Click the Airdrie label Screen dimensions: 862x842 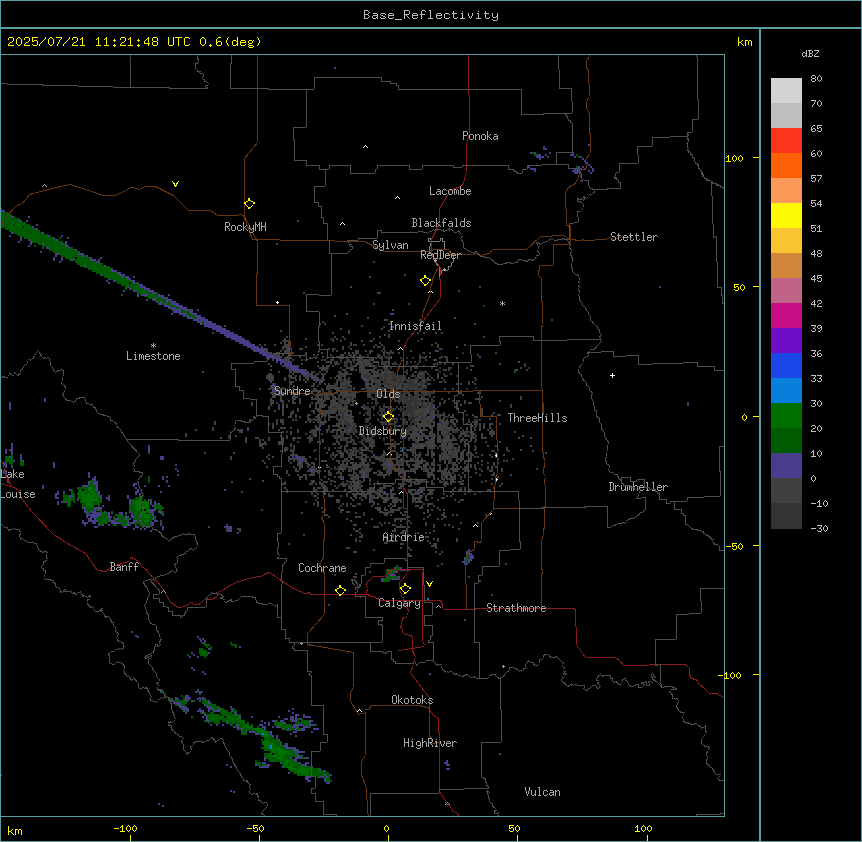pos(403,537)
